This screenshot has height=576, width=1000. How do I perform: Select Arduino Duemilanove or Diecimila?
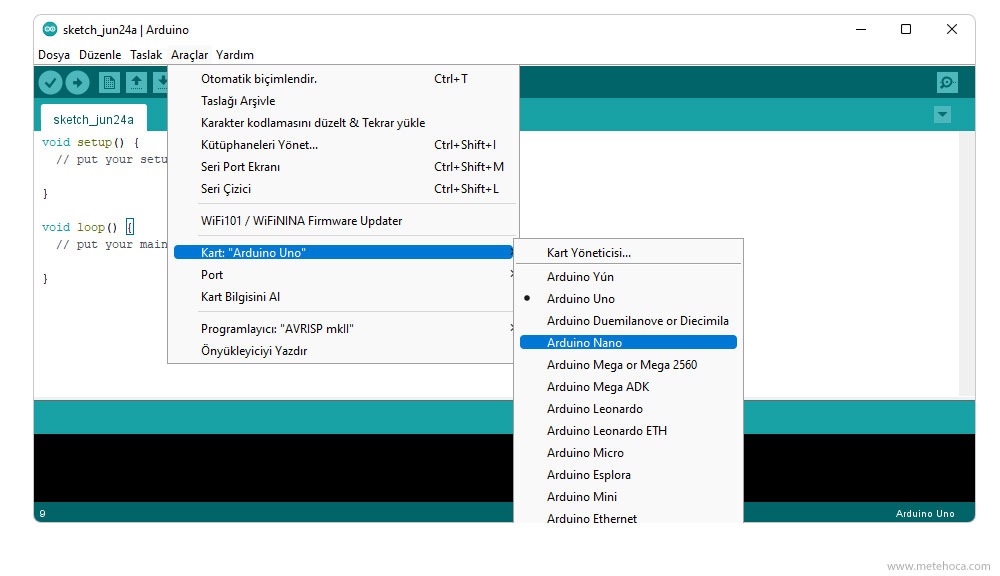pyautogui.click(x=628, y=321)
